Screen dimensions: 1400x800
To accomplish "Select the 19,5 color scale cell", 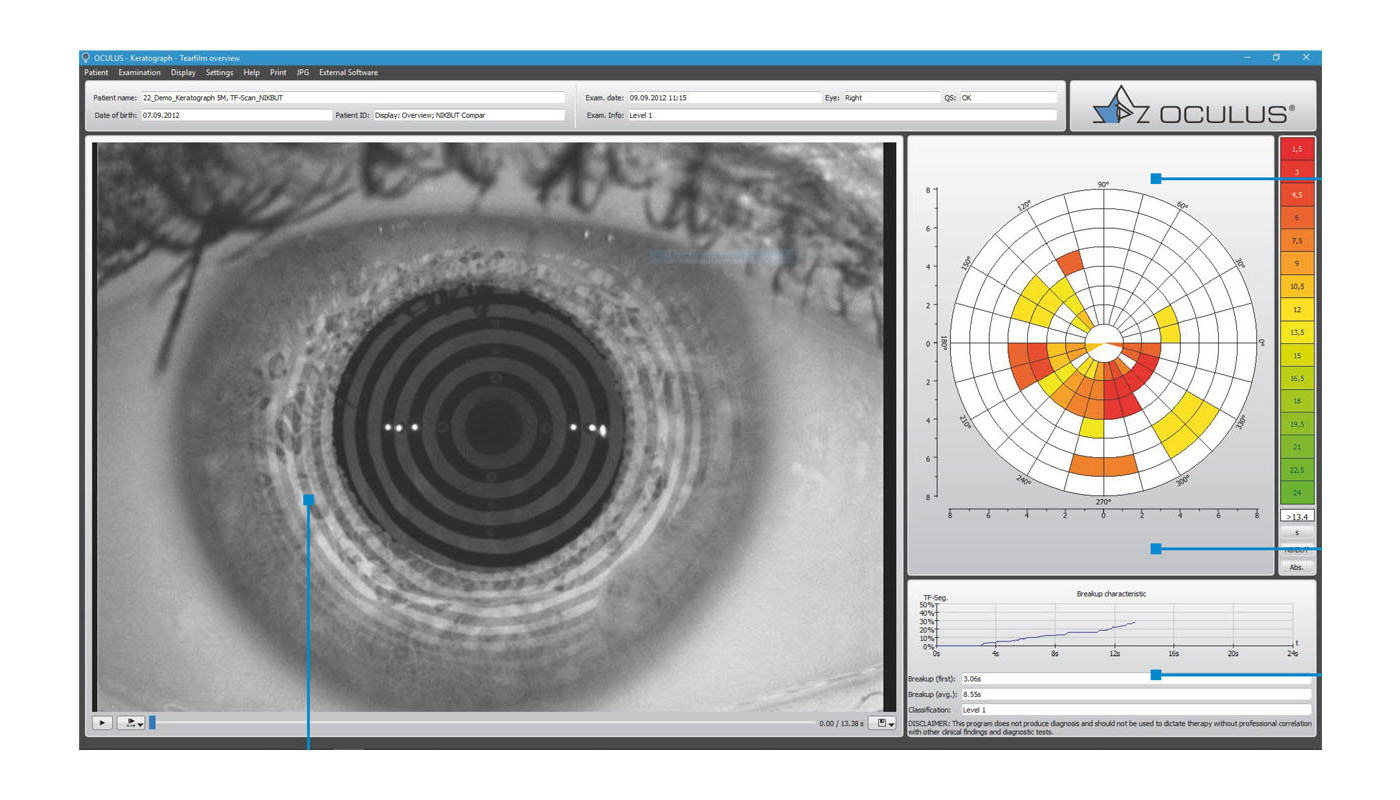I will click(x=1297, y=425).
